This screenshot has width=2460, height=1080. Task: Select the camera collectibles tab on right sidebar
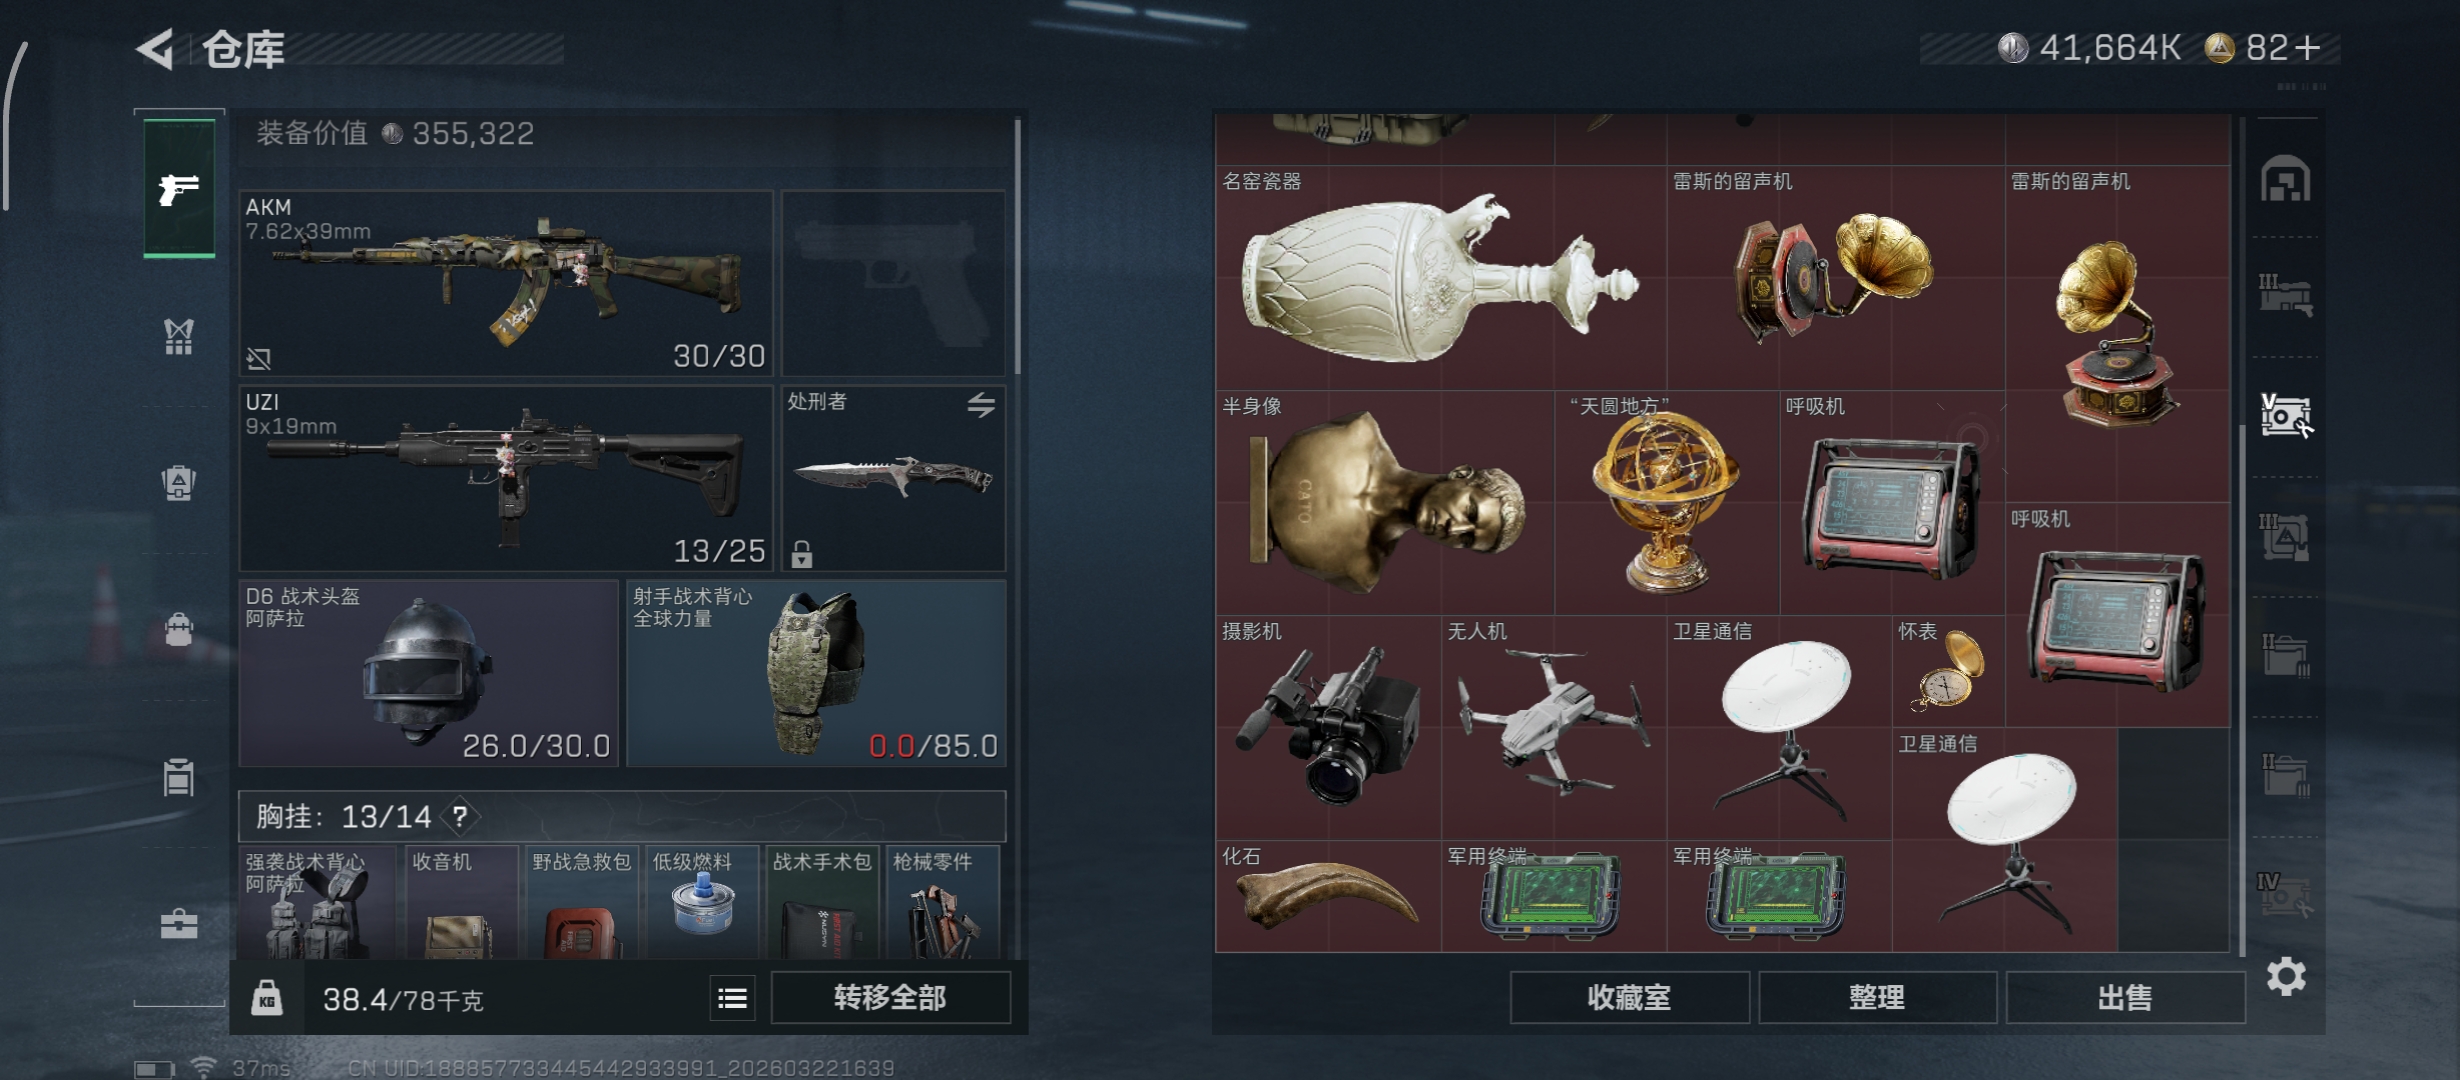[2286, 415]
